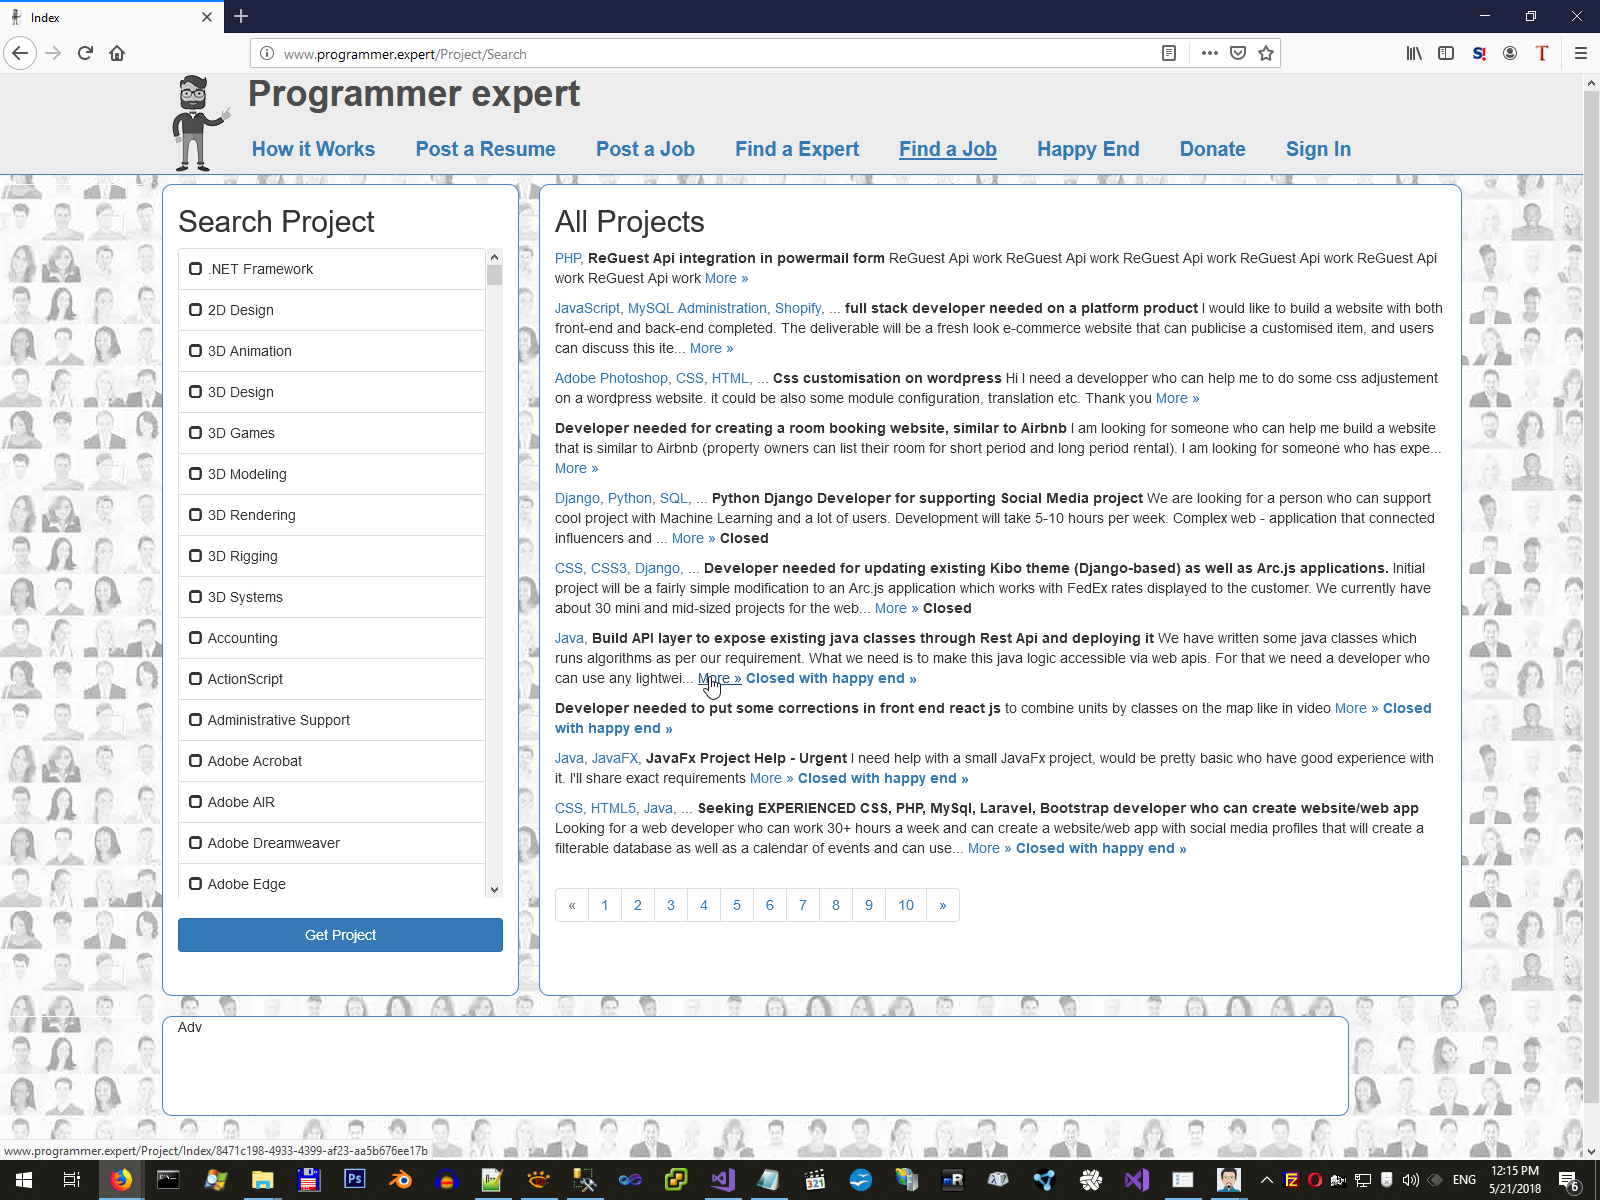Open Closed with happy end for JavaFx project
This screenshot has width=1600, height=1200.
point(883,778)
